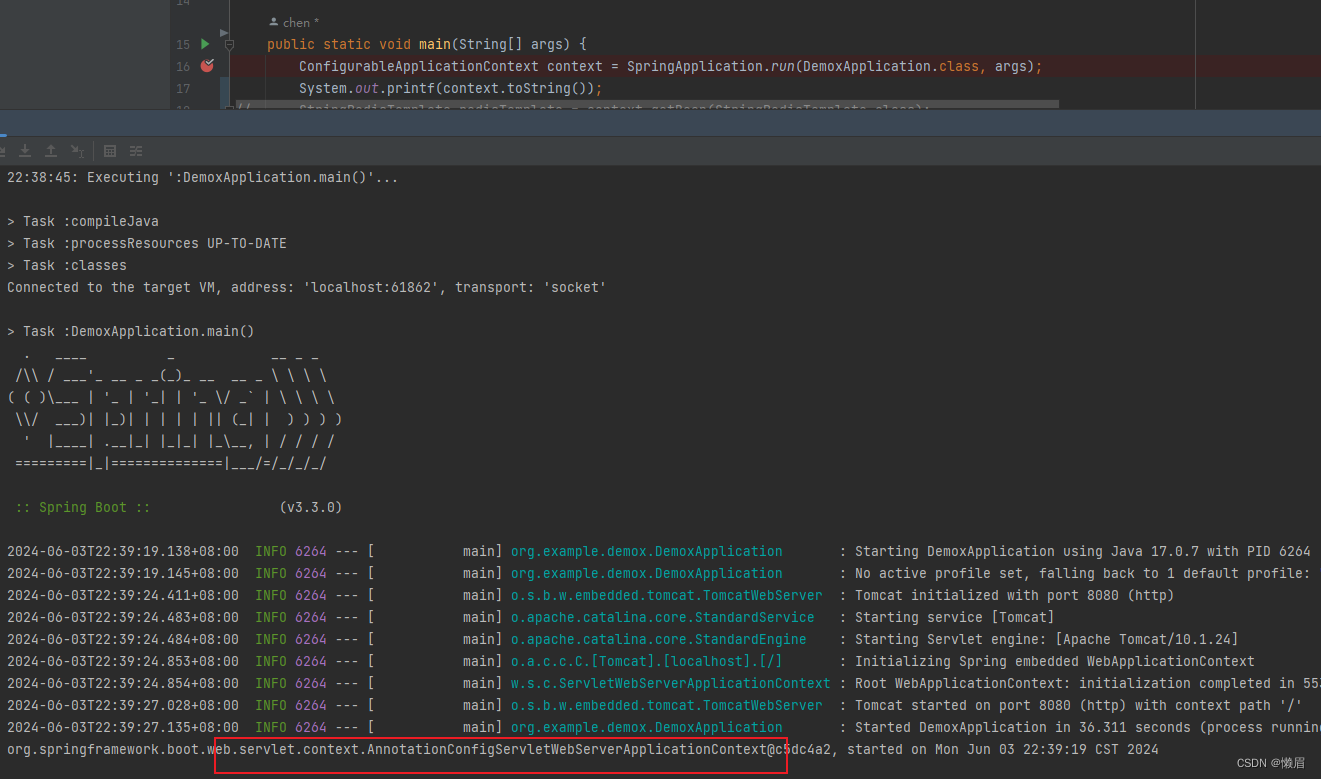Image resolution: width=1321 pixels, height=779 pixels.
Task: Click 'w.s.c.ServletWebServerApplicationContext' logger name
Action: coord(671,683)
